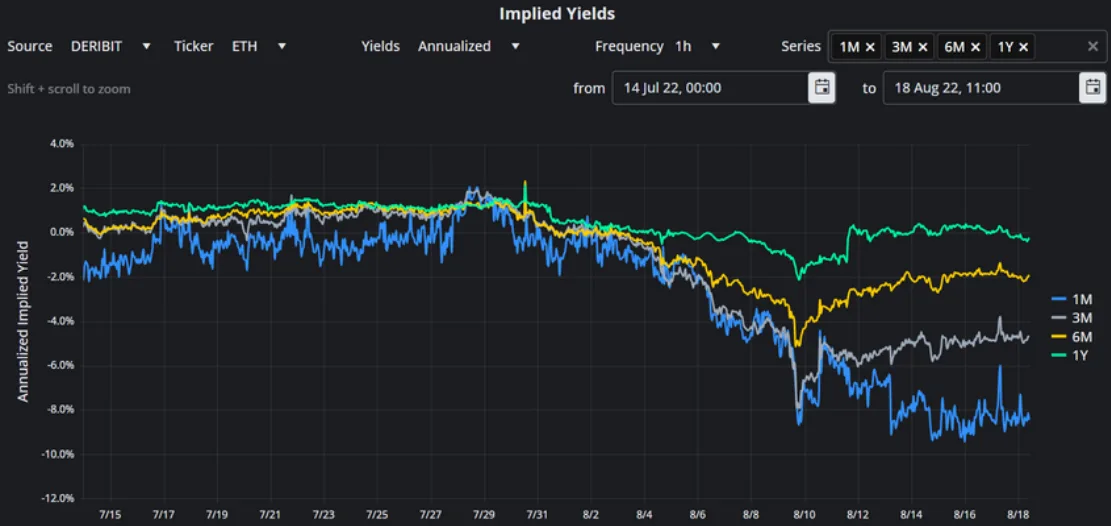Click the -12.0% y-axis label

(x=57, y=498)
